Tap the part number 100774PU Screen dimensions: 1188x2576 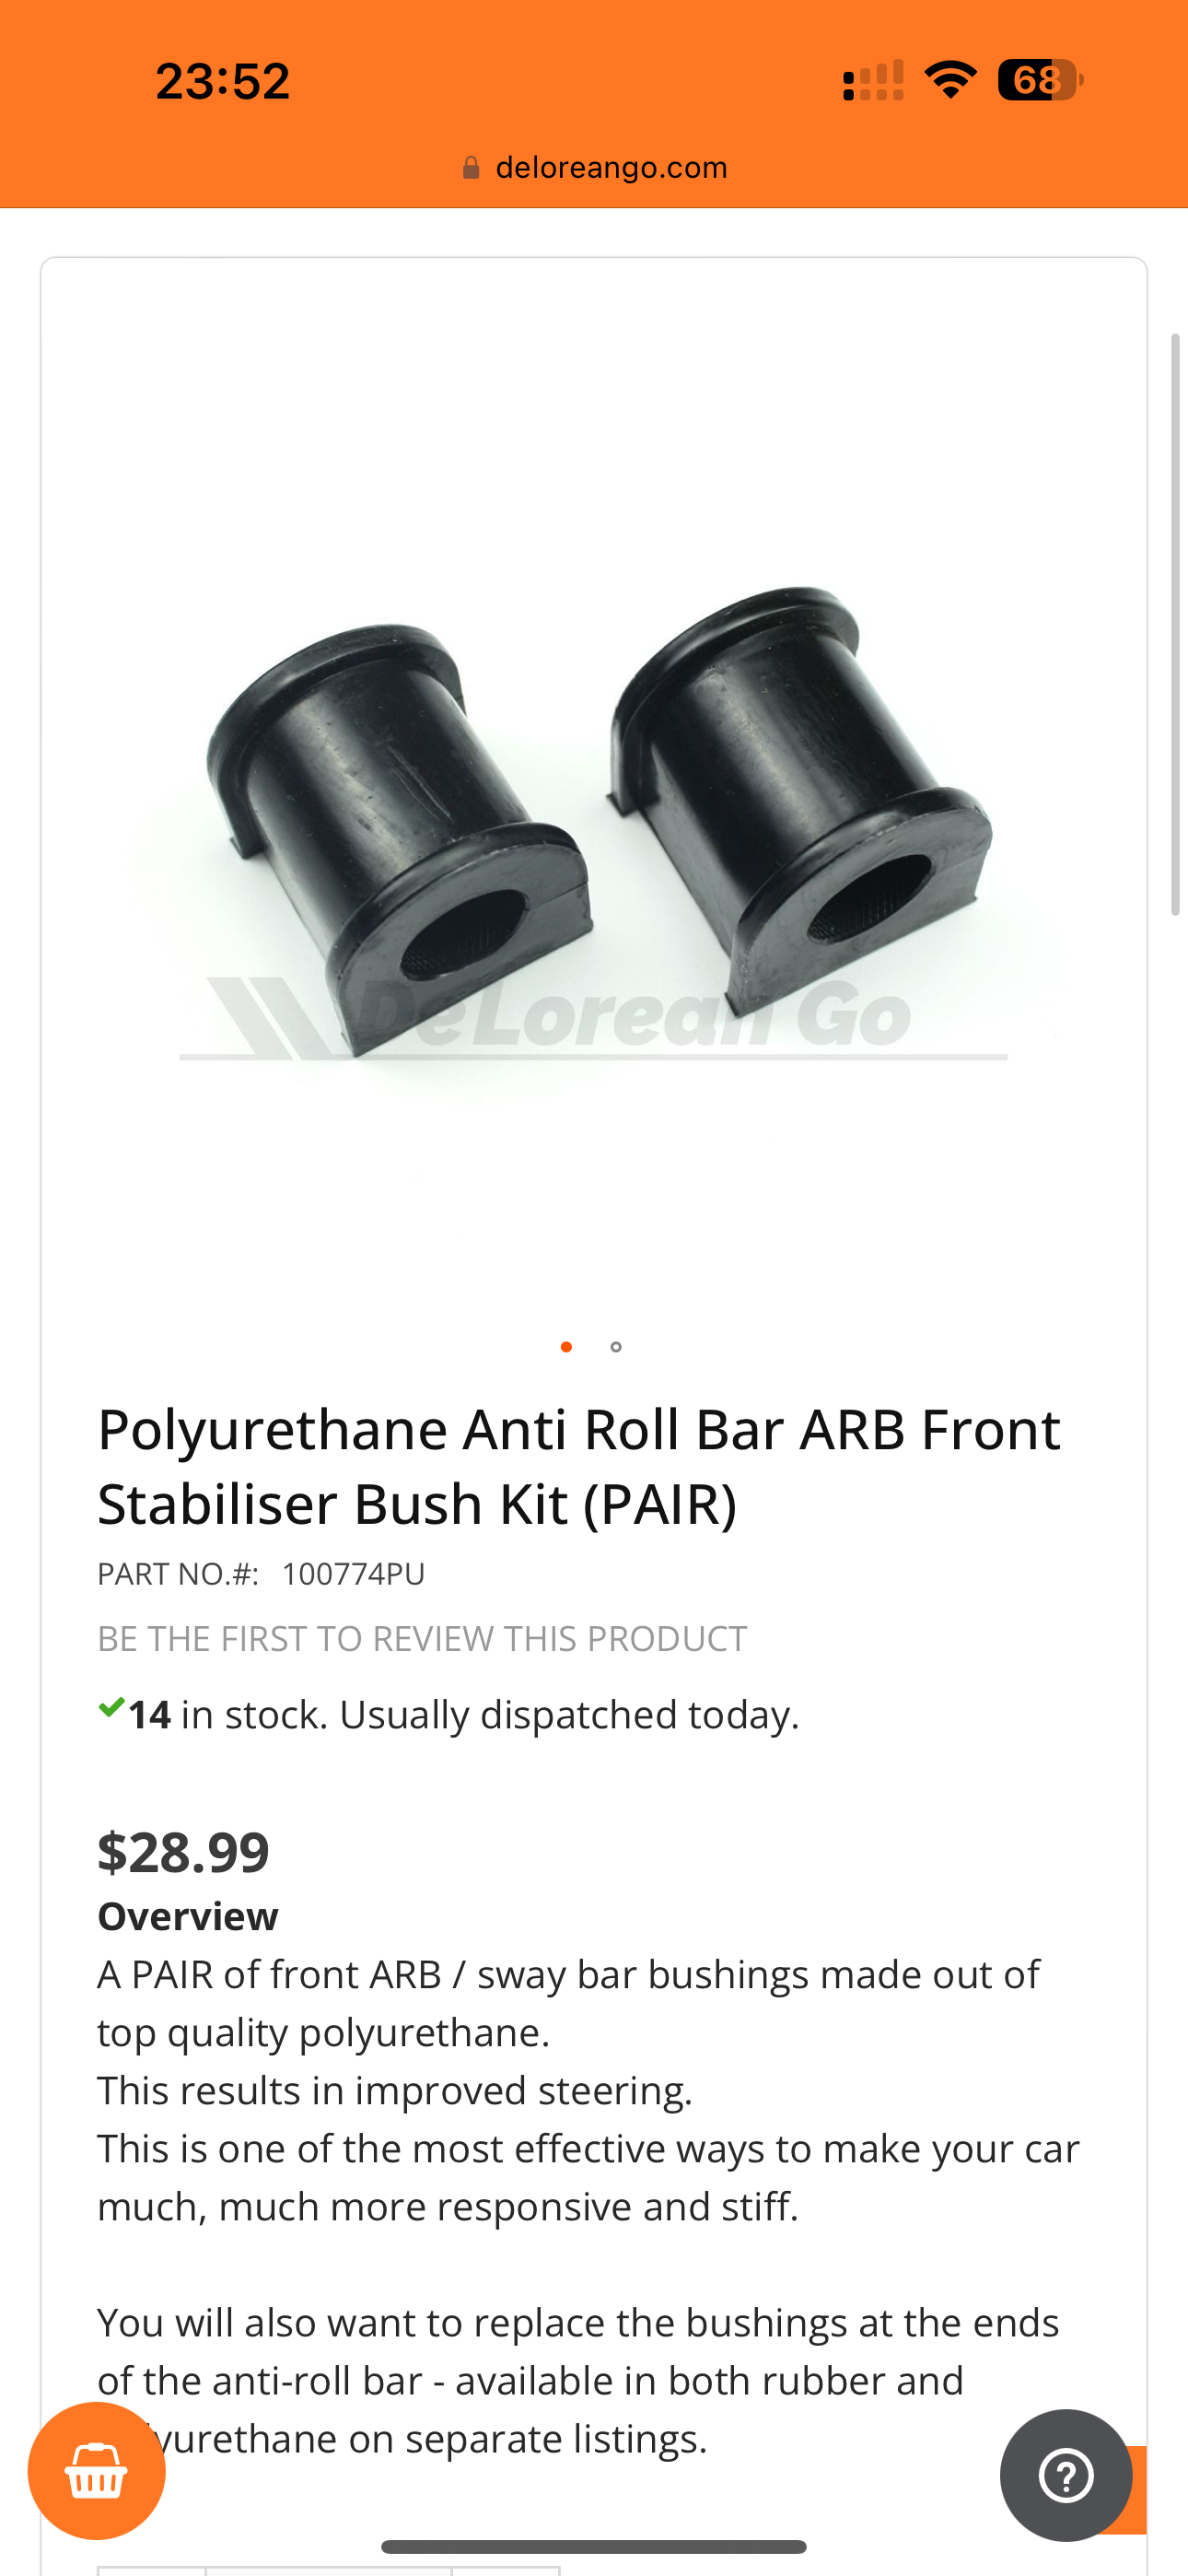coord(354,1574)
